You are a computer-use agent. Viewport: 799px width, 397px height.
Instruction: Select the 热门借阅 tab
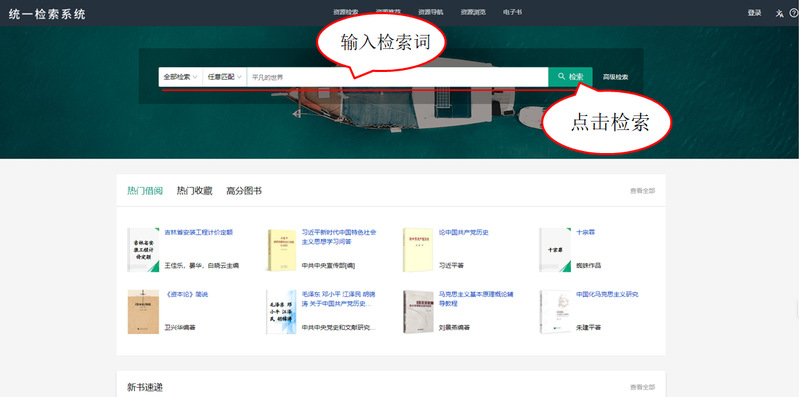point(145,191)
